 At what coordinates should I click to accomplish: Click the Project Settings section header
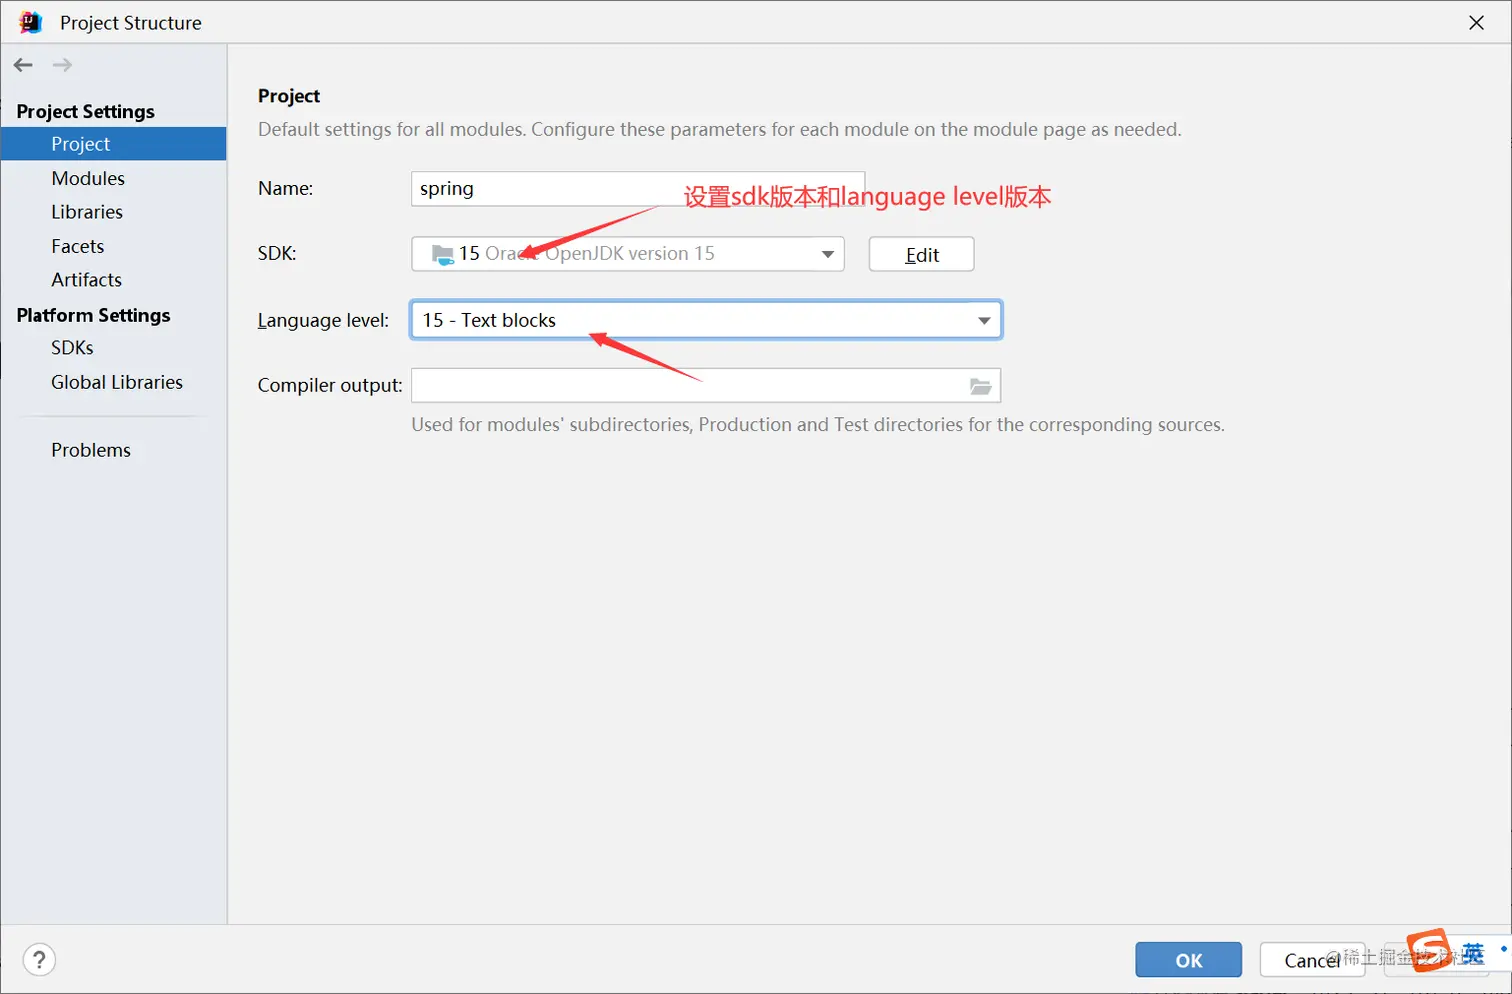pos(86,111)
